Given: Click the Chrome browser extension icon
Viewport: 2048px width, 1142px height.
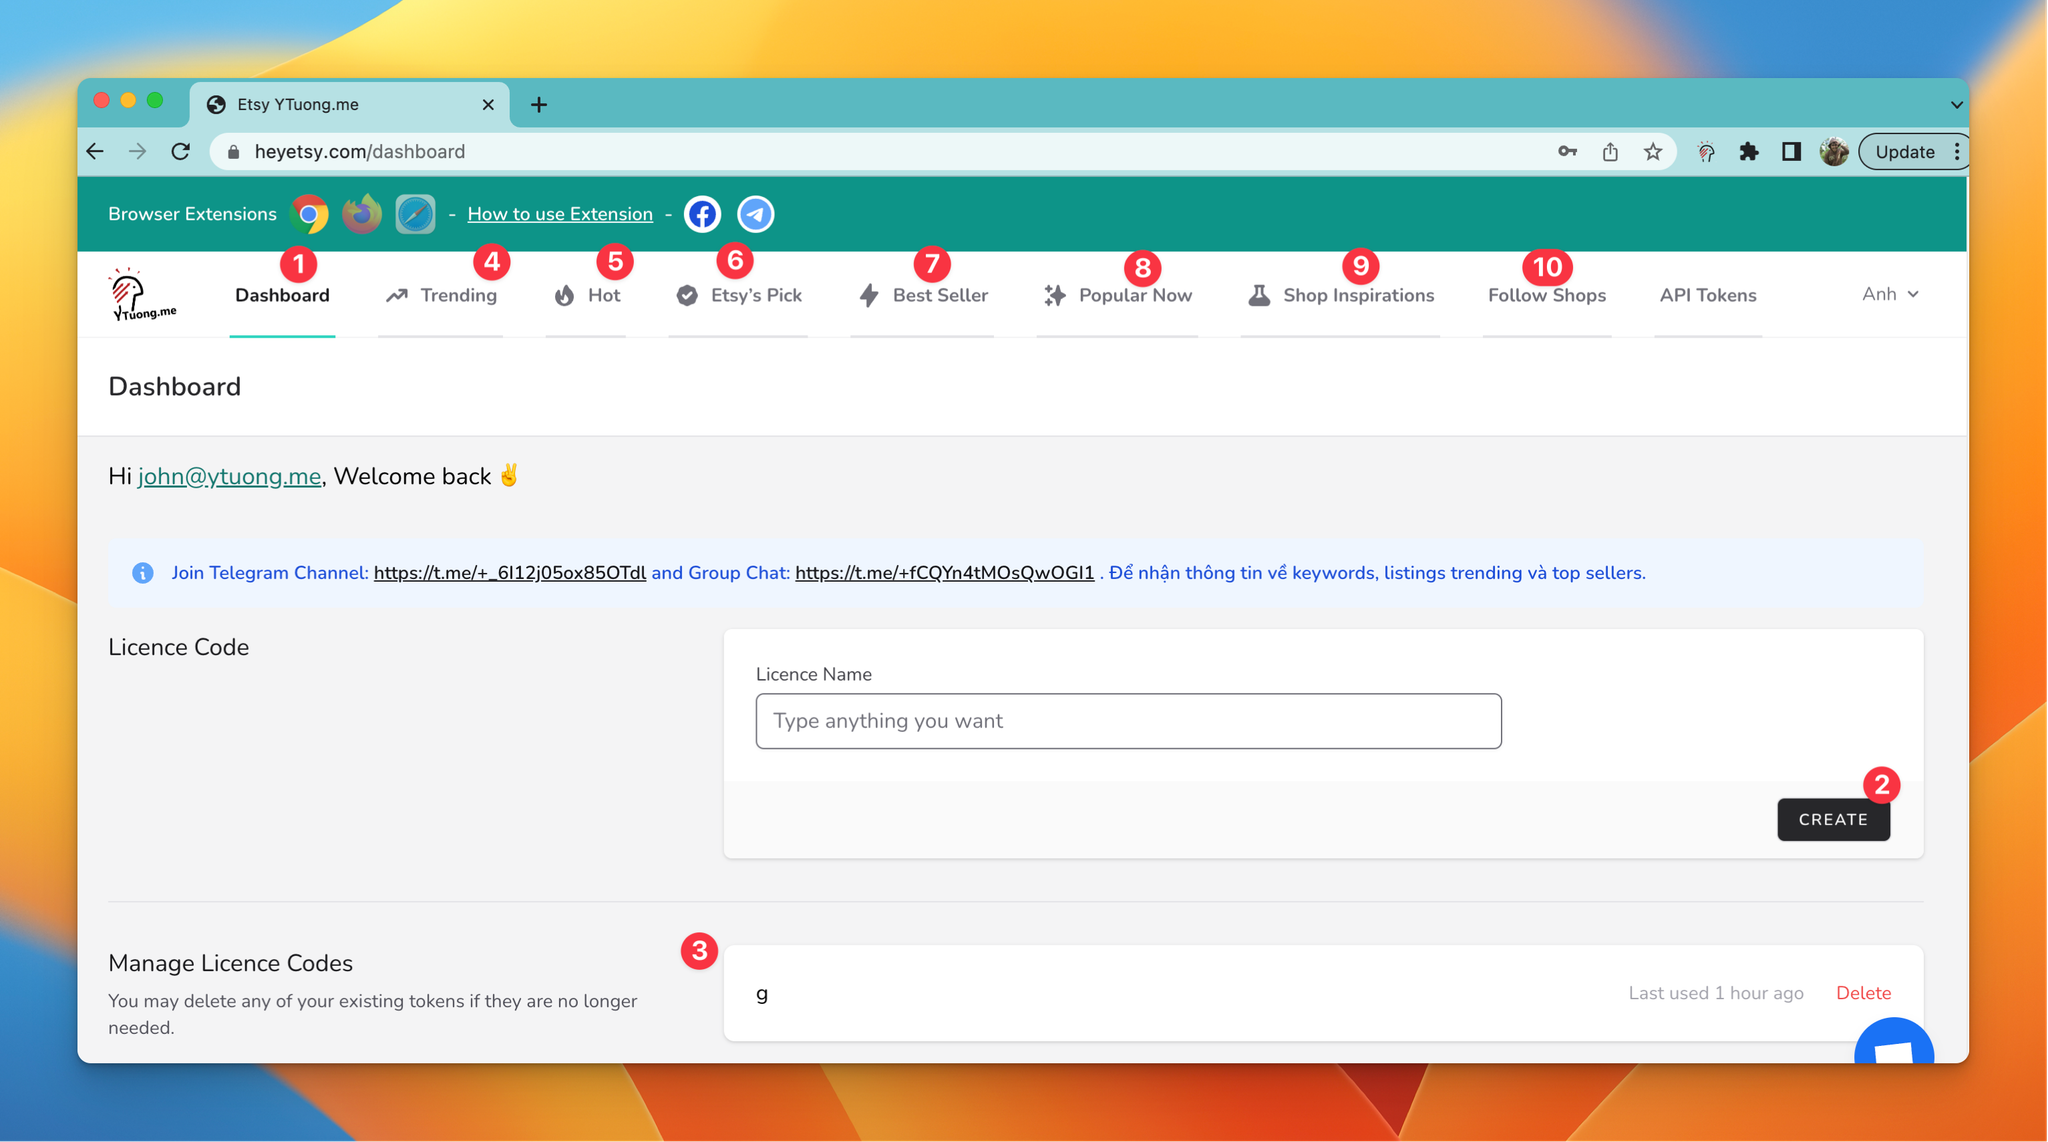Looking at the screenshot, I should tap(309, 214).
